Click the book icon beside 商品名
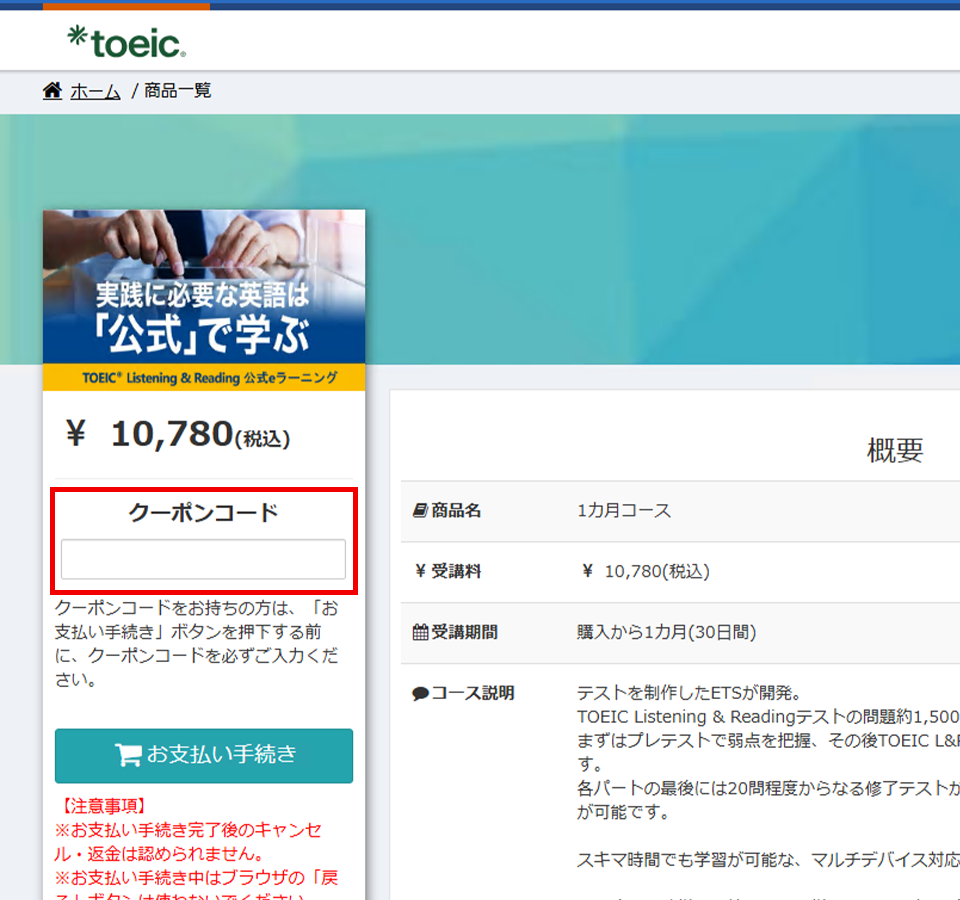The height and width of the screenshot is (900, 960). [x=420, y=511]
